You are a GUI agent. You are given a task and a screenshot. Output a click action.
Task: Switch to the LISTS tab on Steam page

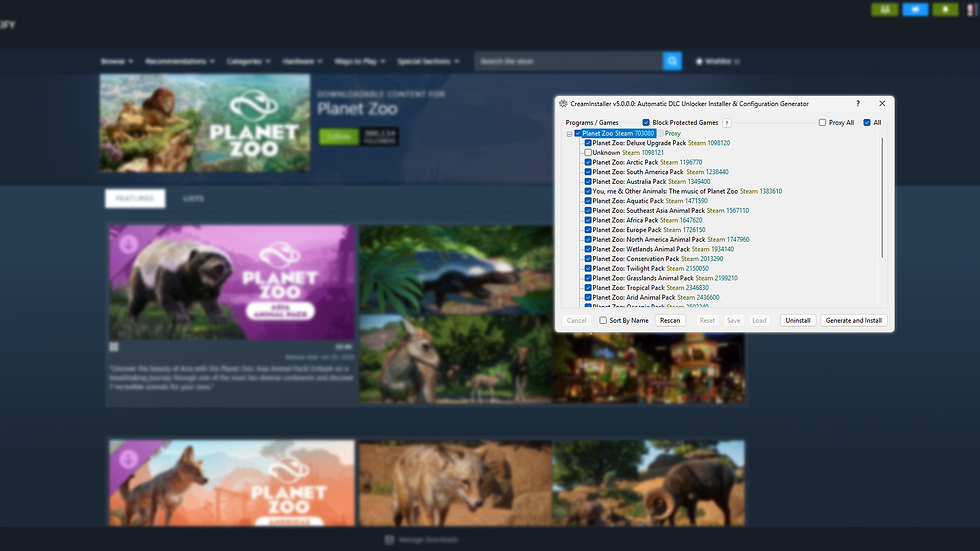(x=194, y=199)
